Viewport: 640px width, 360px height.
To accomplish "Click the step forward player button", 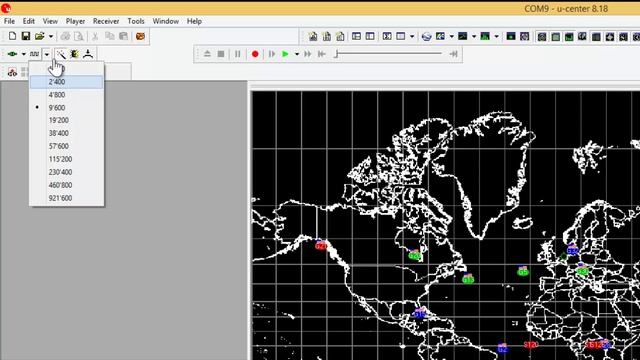I will click(x=272, y=54).
